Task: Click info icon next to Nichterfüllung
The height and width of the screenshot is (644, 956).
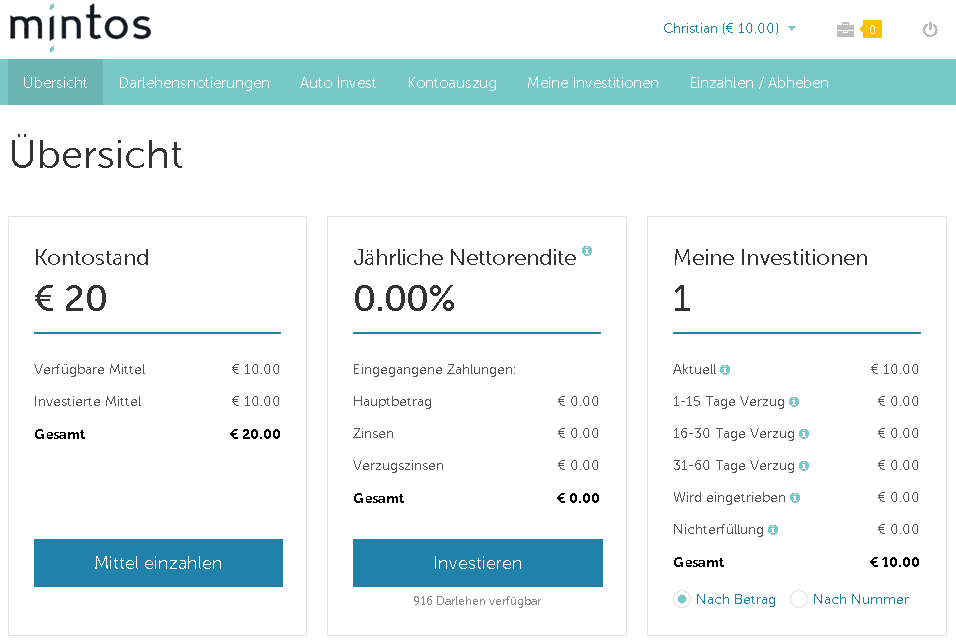Action: pyautogui.click(x=773, y=530)
